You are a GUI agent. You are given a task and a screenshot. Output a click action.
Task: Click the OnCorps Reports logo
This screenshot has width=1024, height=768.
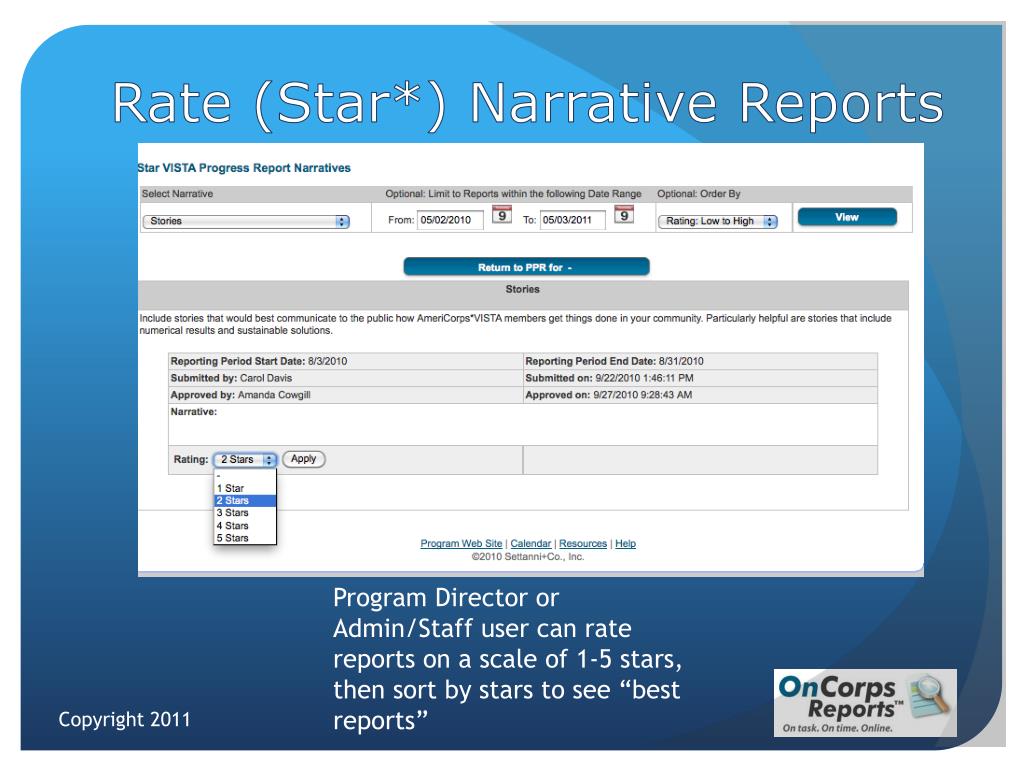pos(865,703)
